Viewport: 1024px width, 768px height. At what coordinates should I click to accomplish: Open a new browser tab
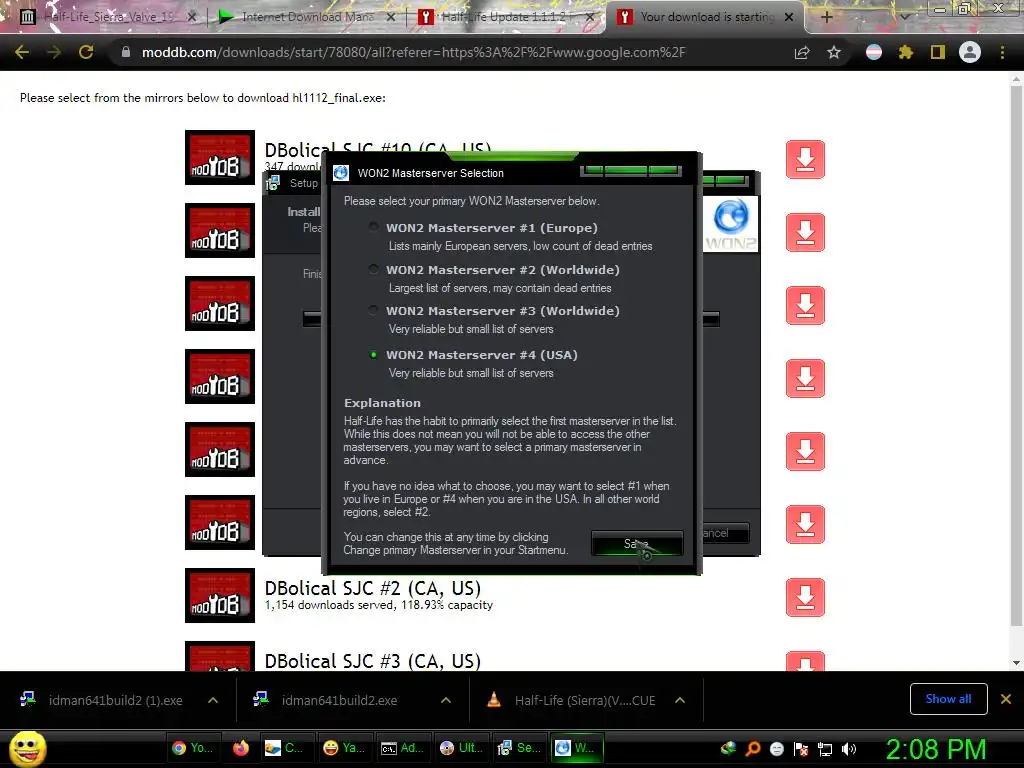click(x=826, y=17)
